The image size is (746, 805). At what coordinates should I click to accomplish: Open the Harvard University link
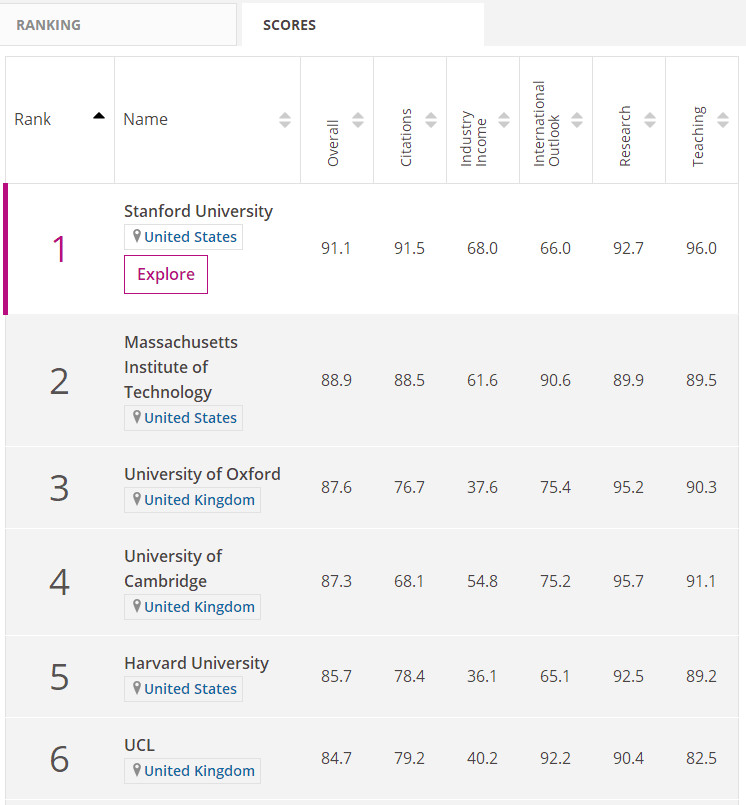pyautogui.click(x=196, y=663)
